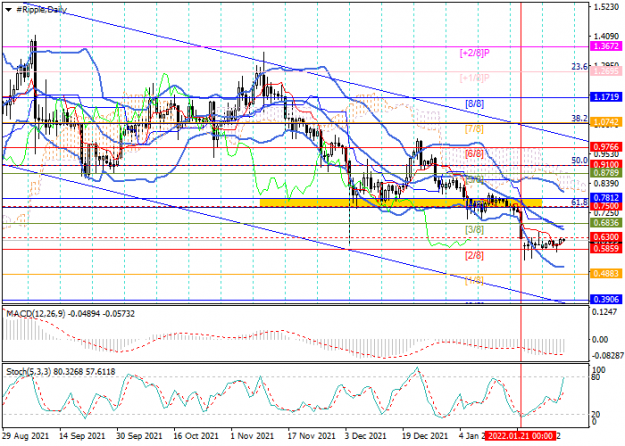Click the #Ripple,Daily chart title
Image resolution: width=625 pixels, height=446 pixels.
click(x=41, y=10)
